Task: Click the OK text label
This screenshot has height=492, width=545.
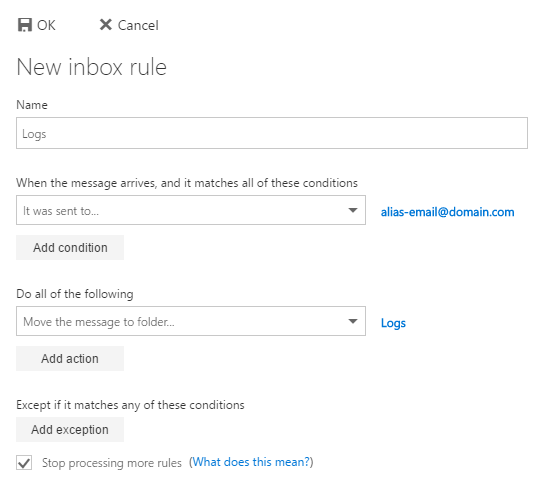Action: [46, 25]
